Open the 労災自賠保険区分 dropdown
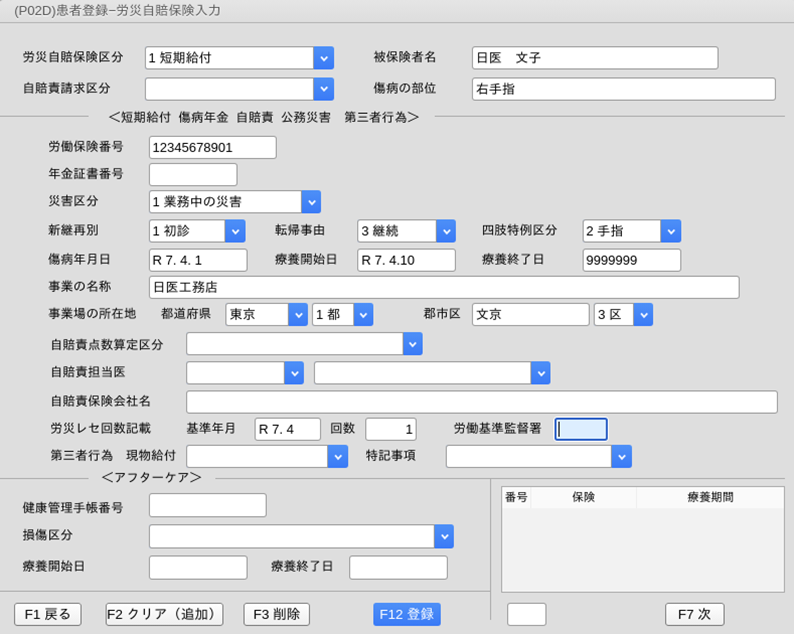 click(x=323, y=58)
